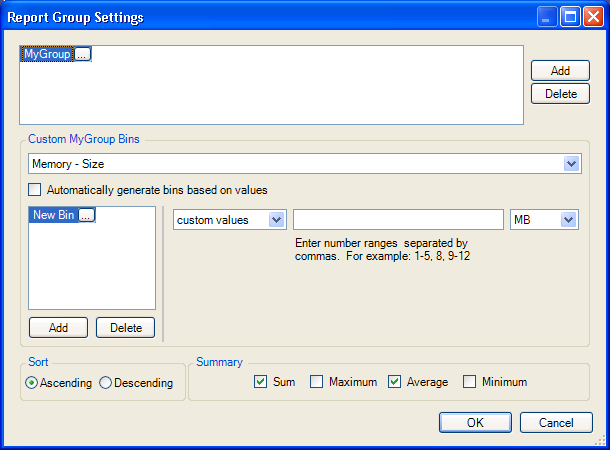The width and height of the screenshot is (610, 450).
Task: Delete the selected bin from the bins list
Action: click(x=126, y=327)
